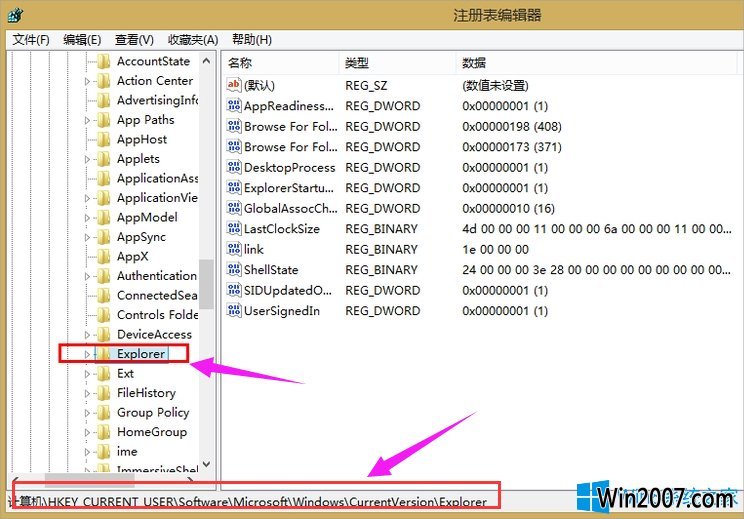Click tree scrollbar down arrow
The width and height of the screenshot is (744, 519).
206,464
